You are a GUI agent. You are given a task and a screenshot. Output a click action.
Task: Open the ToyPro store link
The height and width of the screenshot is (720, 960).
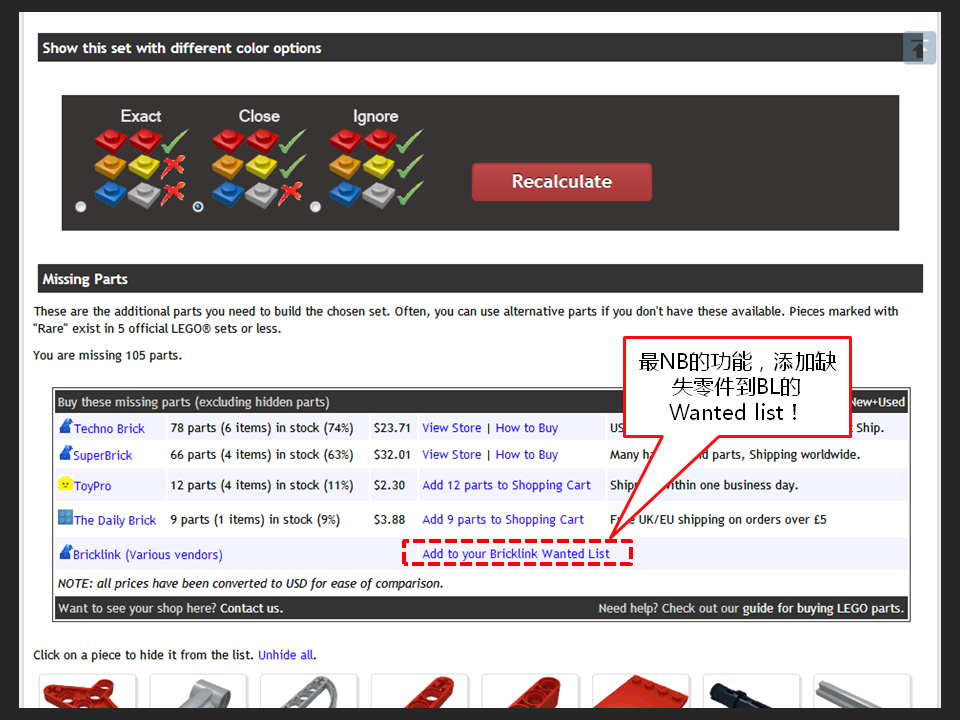click(x=92, y=486)
